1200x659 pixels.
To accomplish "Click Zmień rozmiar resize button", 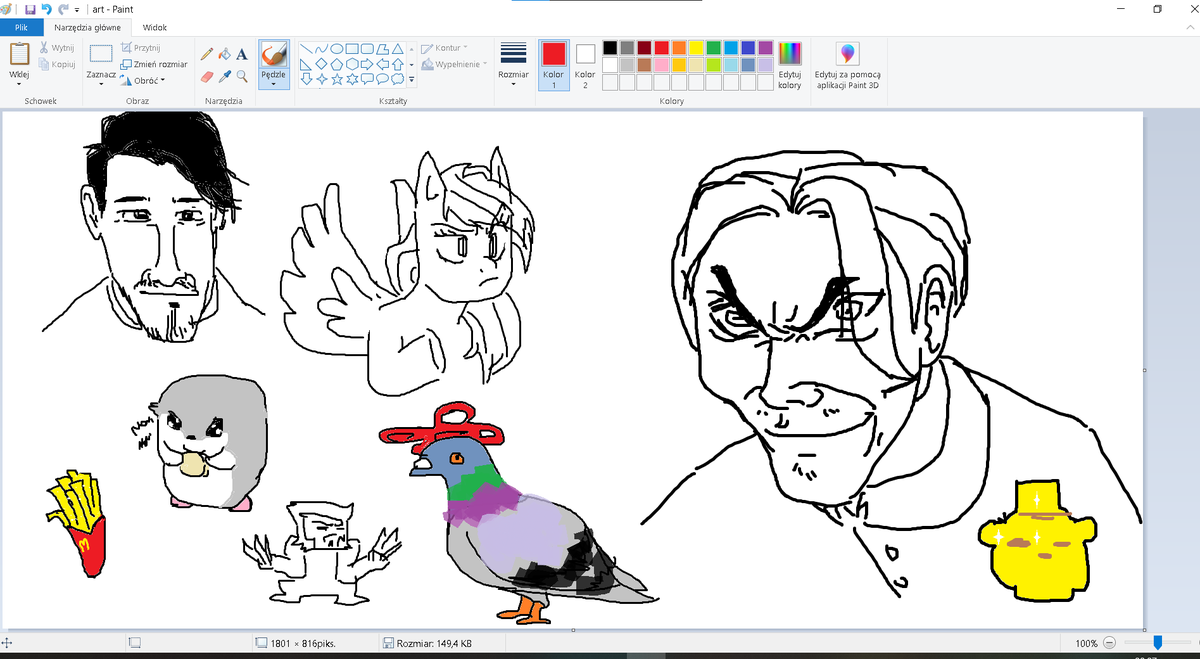I will (x=153, y=63).
